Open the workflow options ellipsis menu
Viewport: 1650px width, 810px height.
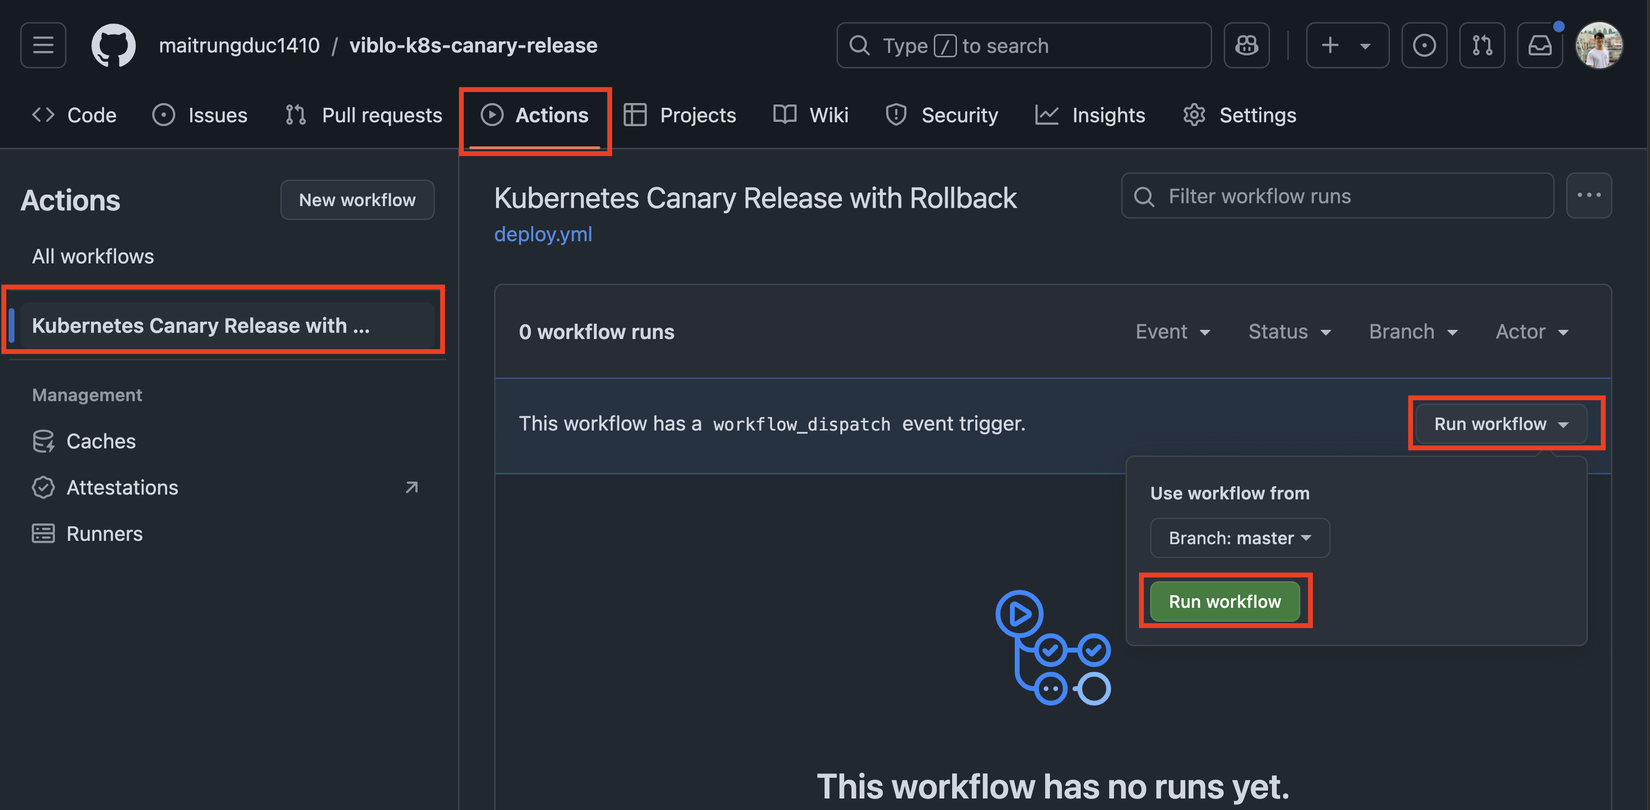pyautogui.click(x=1588, y=196)
